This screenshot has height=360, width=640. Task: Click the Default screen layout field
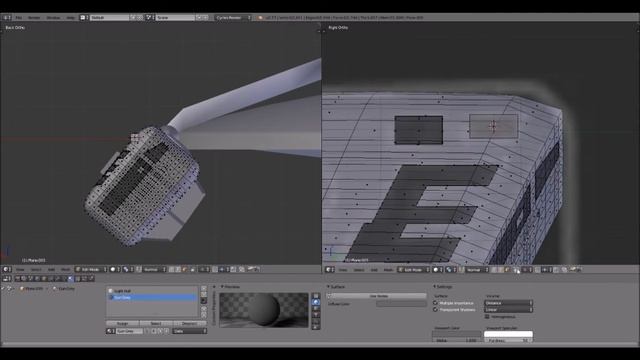[x=110, y=18]
